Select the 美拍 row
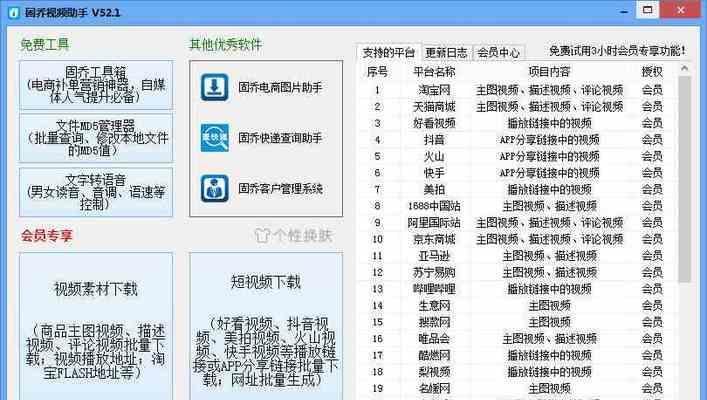 518,189
